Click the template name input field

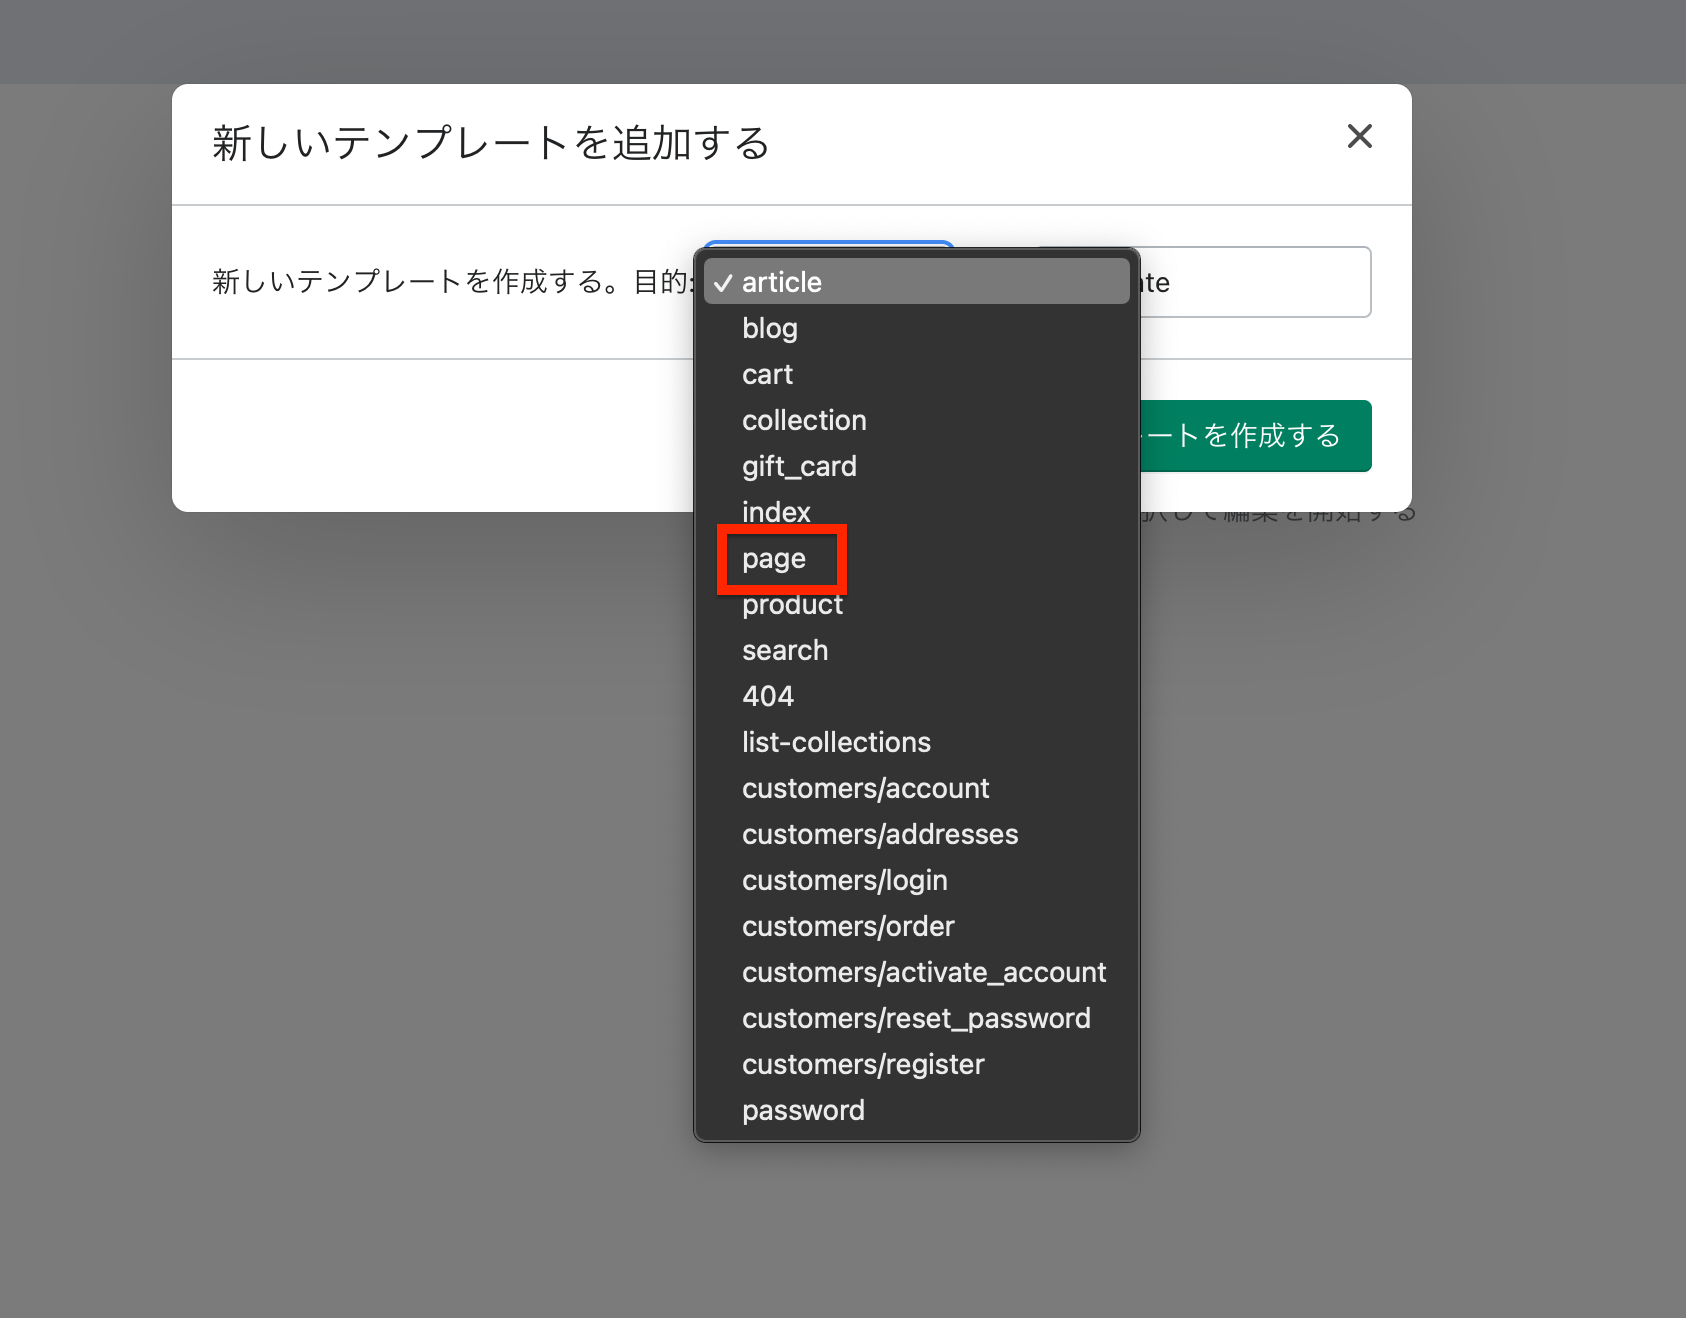point(1255,282)
